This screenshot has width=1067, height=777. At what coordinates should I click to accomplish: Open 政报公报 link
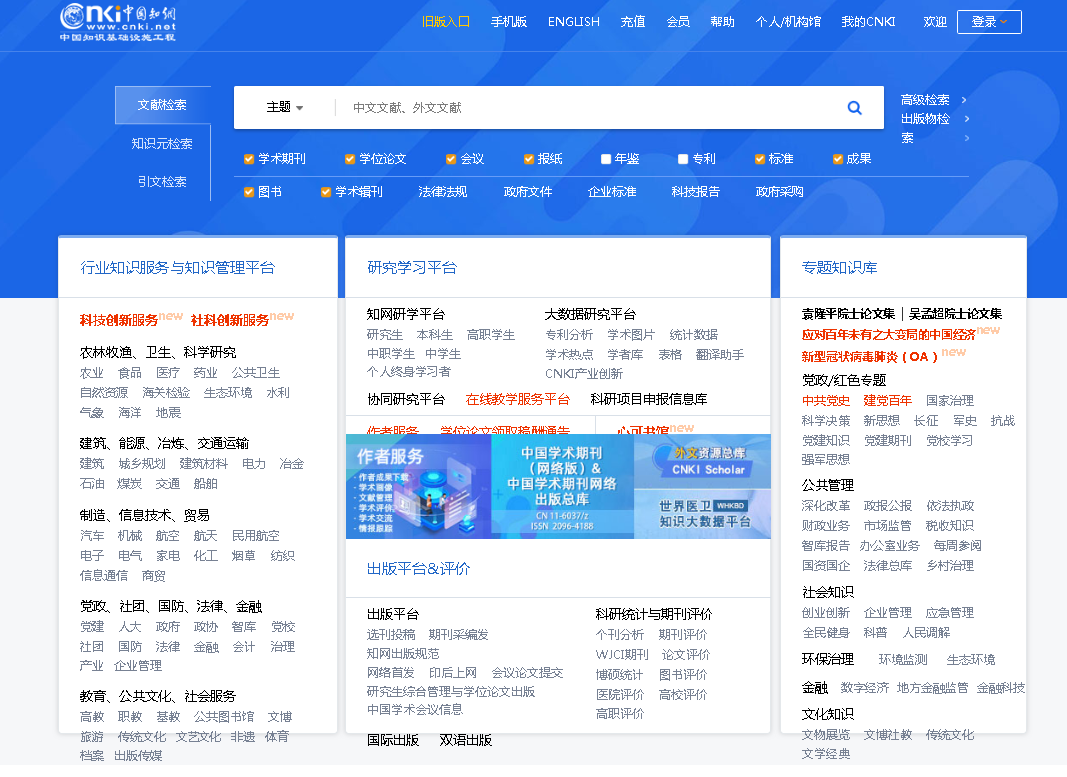coord(887,506)
